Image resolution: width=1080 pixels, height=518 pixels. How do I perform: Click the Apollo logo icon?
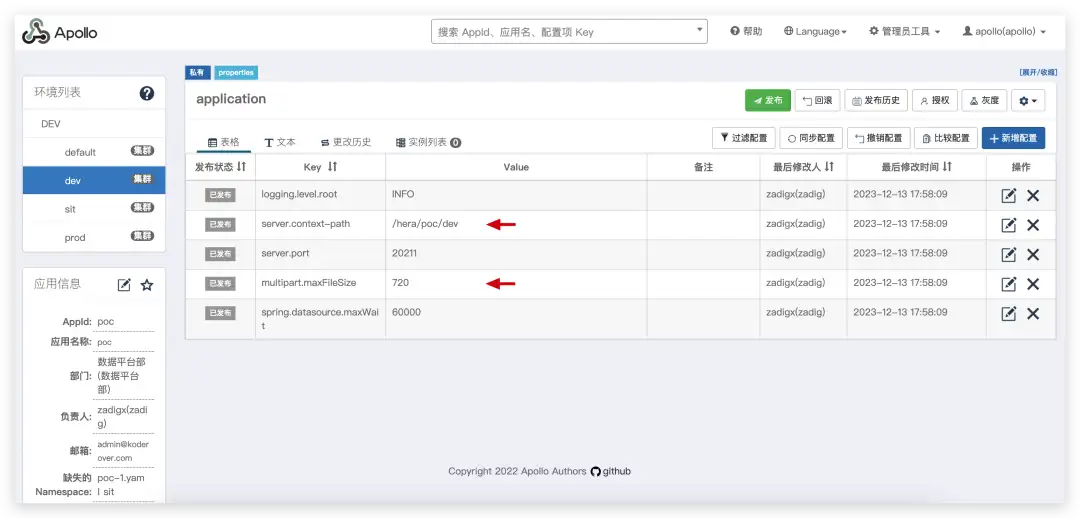pyautogui.click(x=36, y=32)
